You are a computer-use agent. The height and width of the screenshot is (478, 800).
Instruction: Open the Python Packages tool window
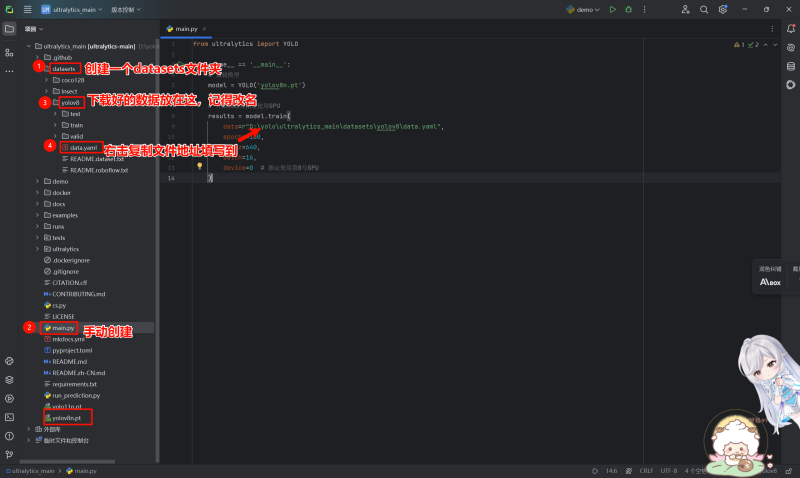pos(9,379)
